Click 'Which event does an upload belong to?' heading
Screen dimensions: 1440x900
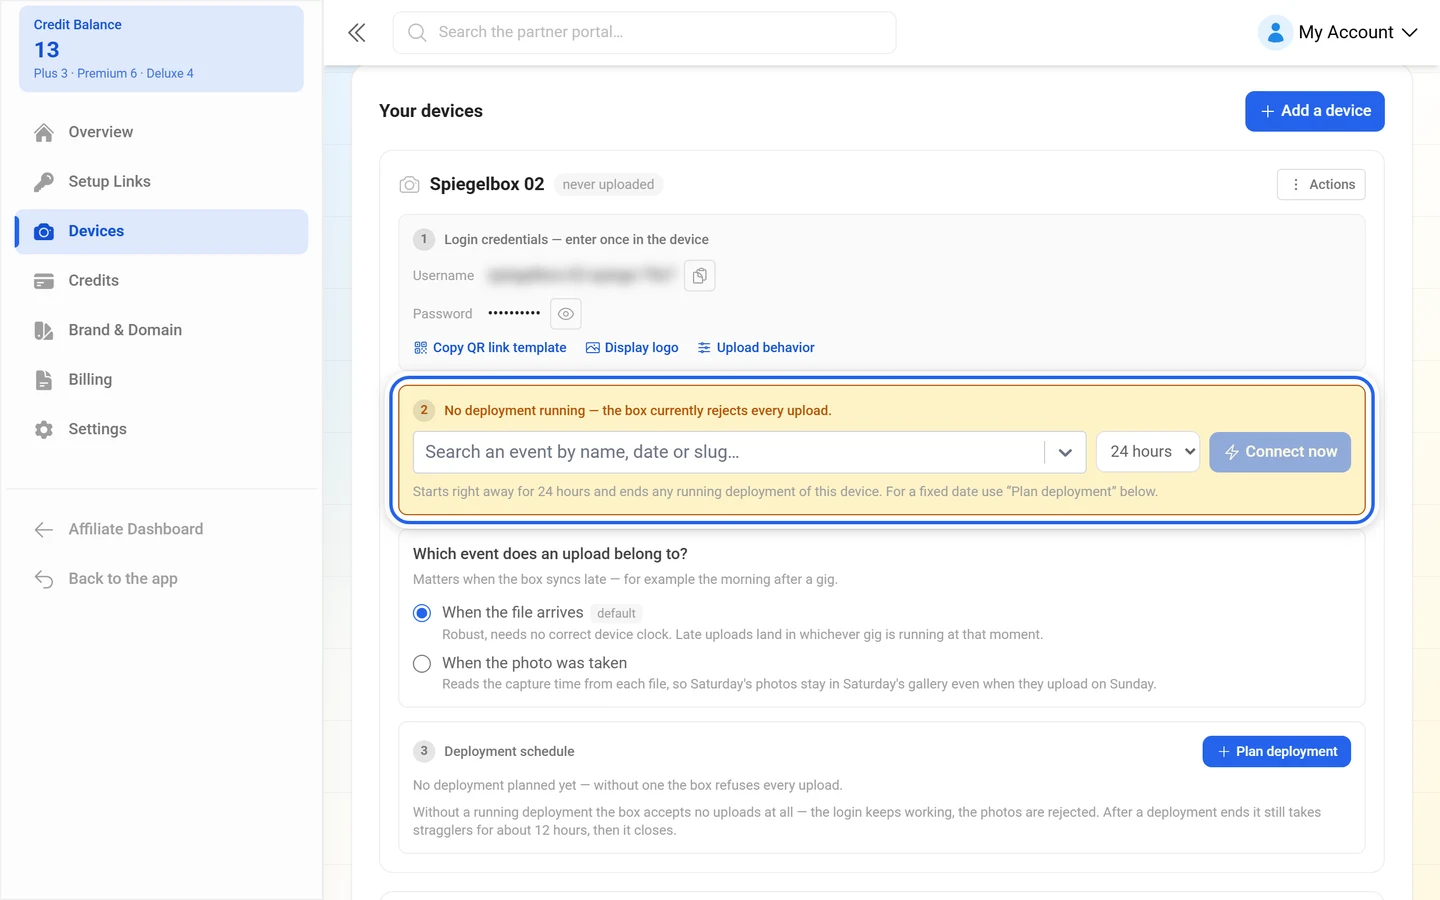pyautogui.click(x=550, y=554)
